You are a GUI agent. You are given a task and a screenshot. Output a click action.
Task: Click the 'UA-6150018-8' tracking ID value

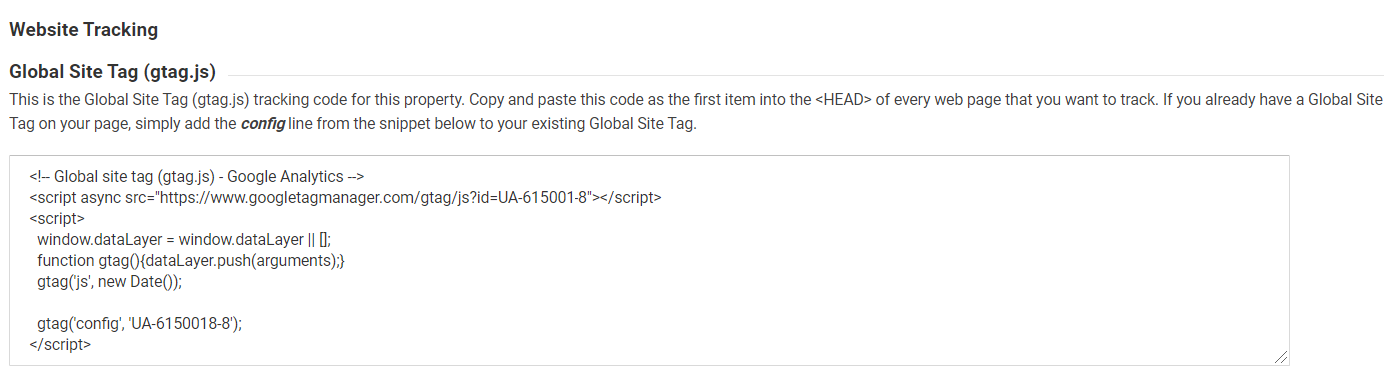click(180, 323)
